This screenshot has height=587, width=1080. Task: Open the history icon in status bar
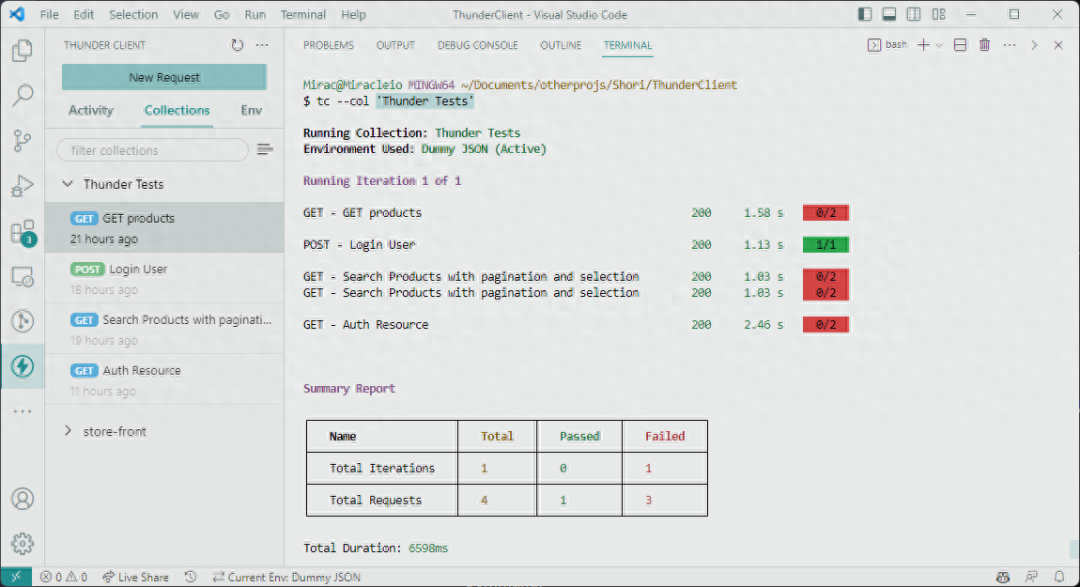pyautogui.click(x=191, y=577)
